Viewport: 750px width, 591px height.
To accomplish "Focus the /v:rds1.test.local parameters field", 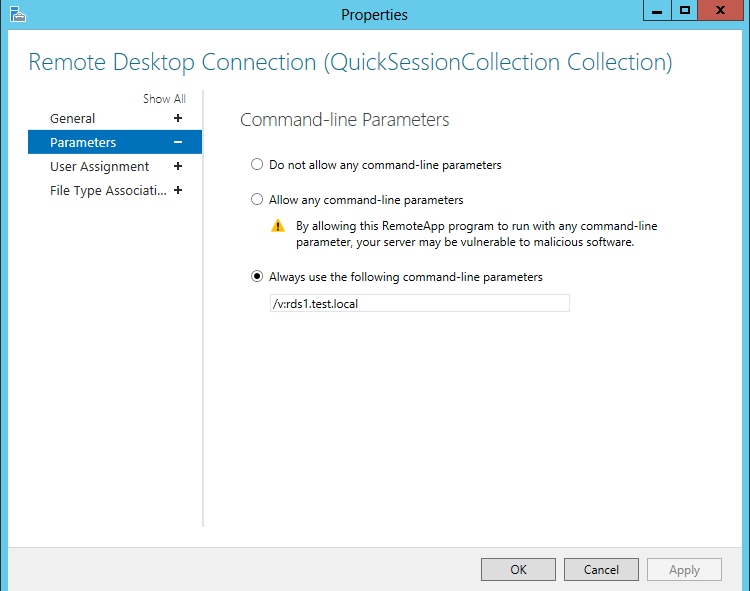I will coord(420,303).
